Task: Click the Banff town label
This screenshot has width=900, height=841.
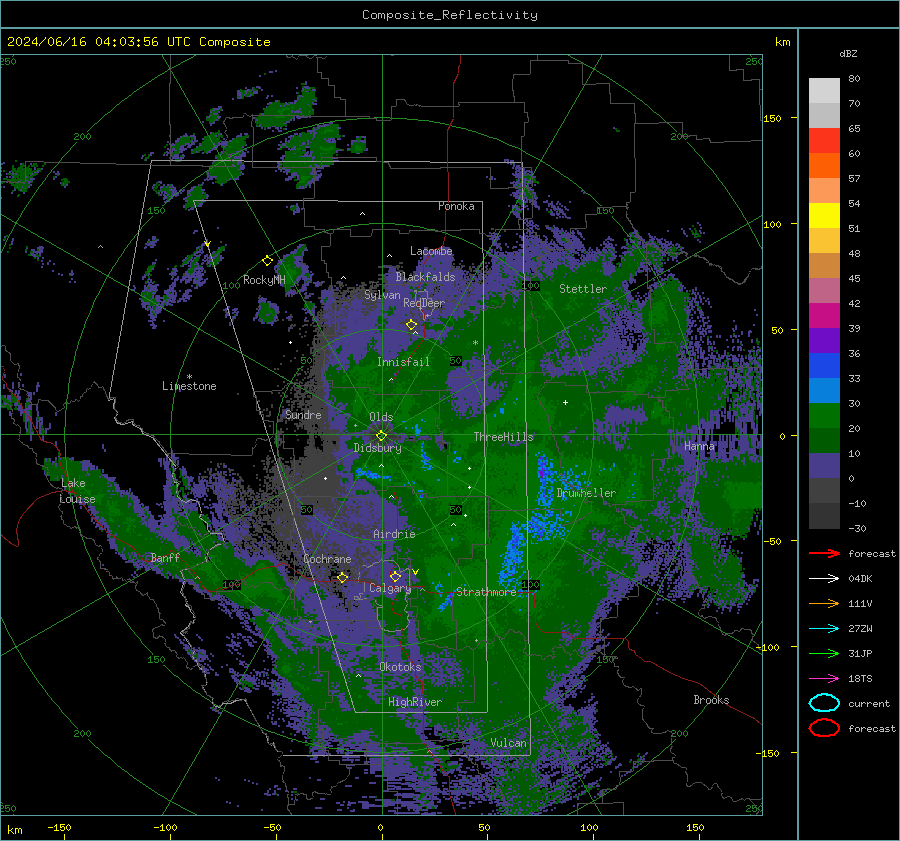Action: (x=165, y=557)
